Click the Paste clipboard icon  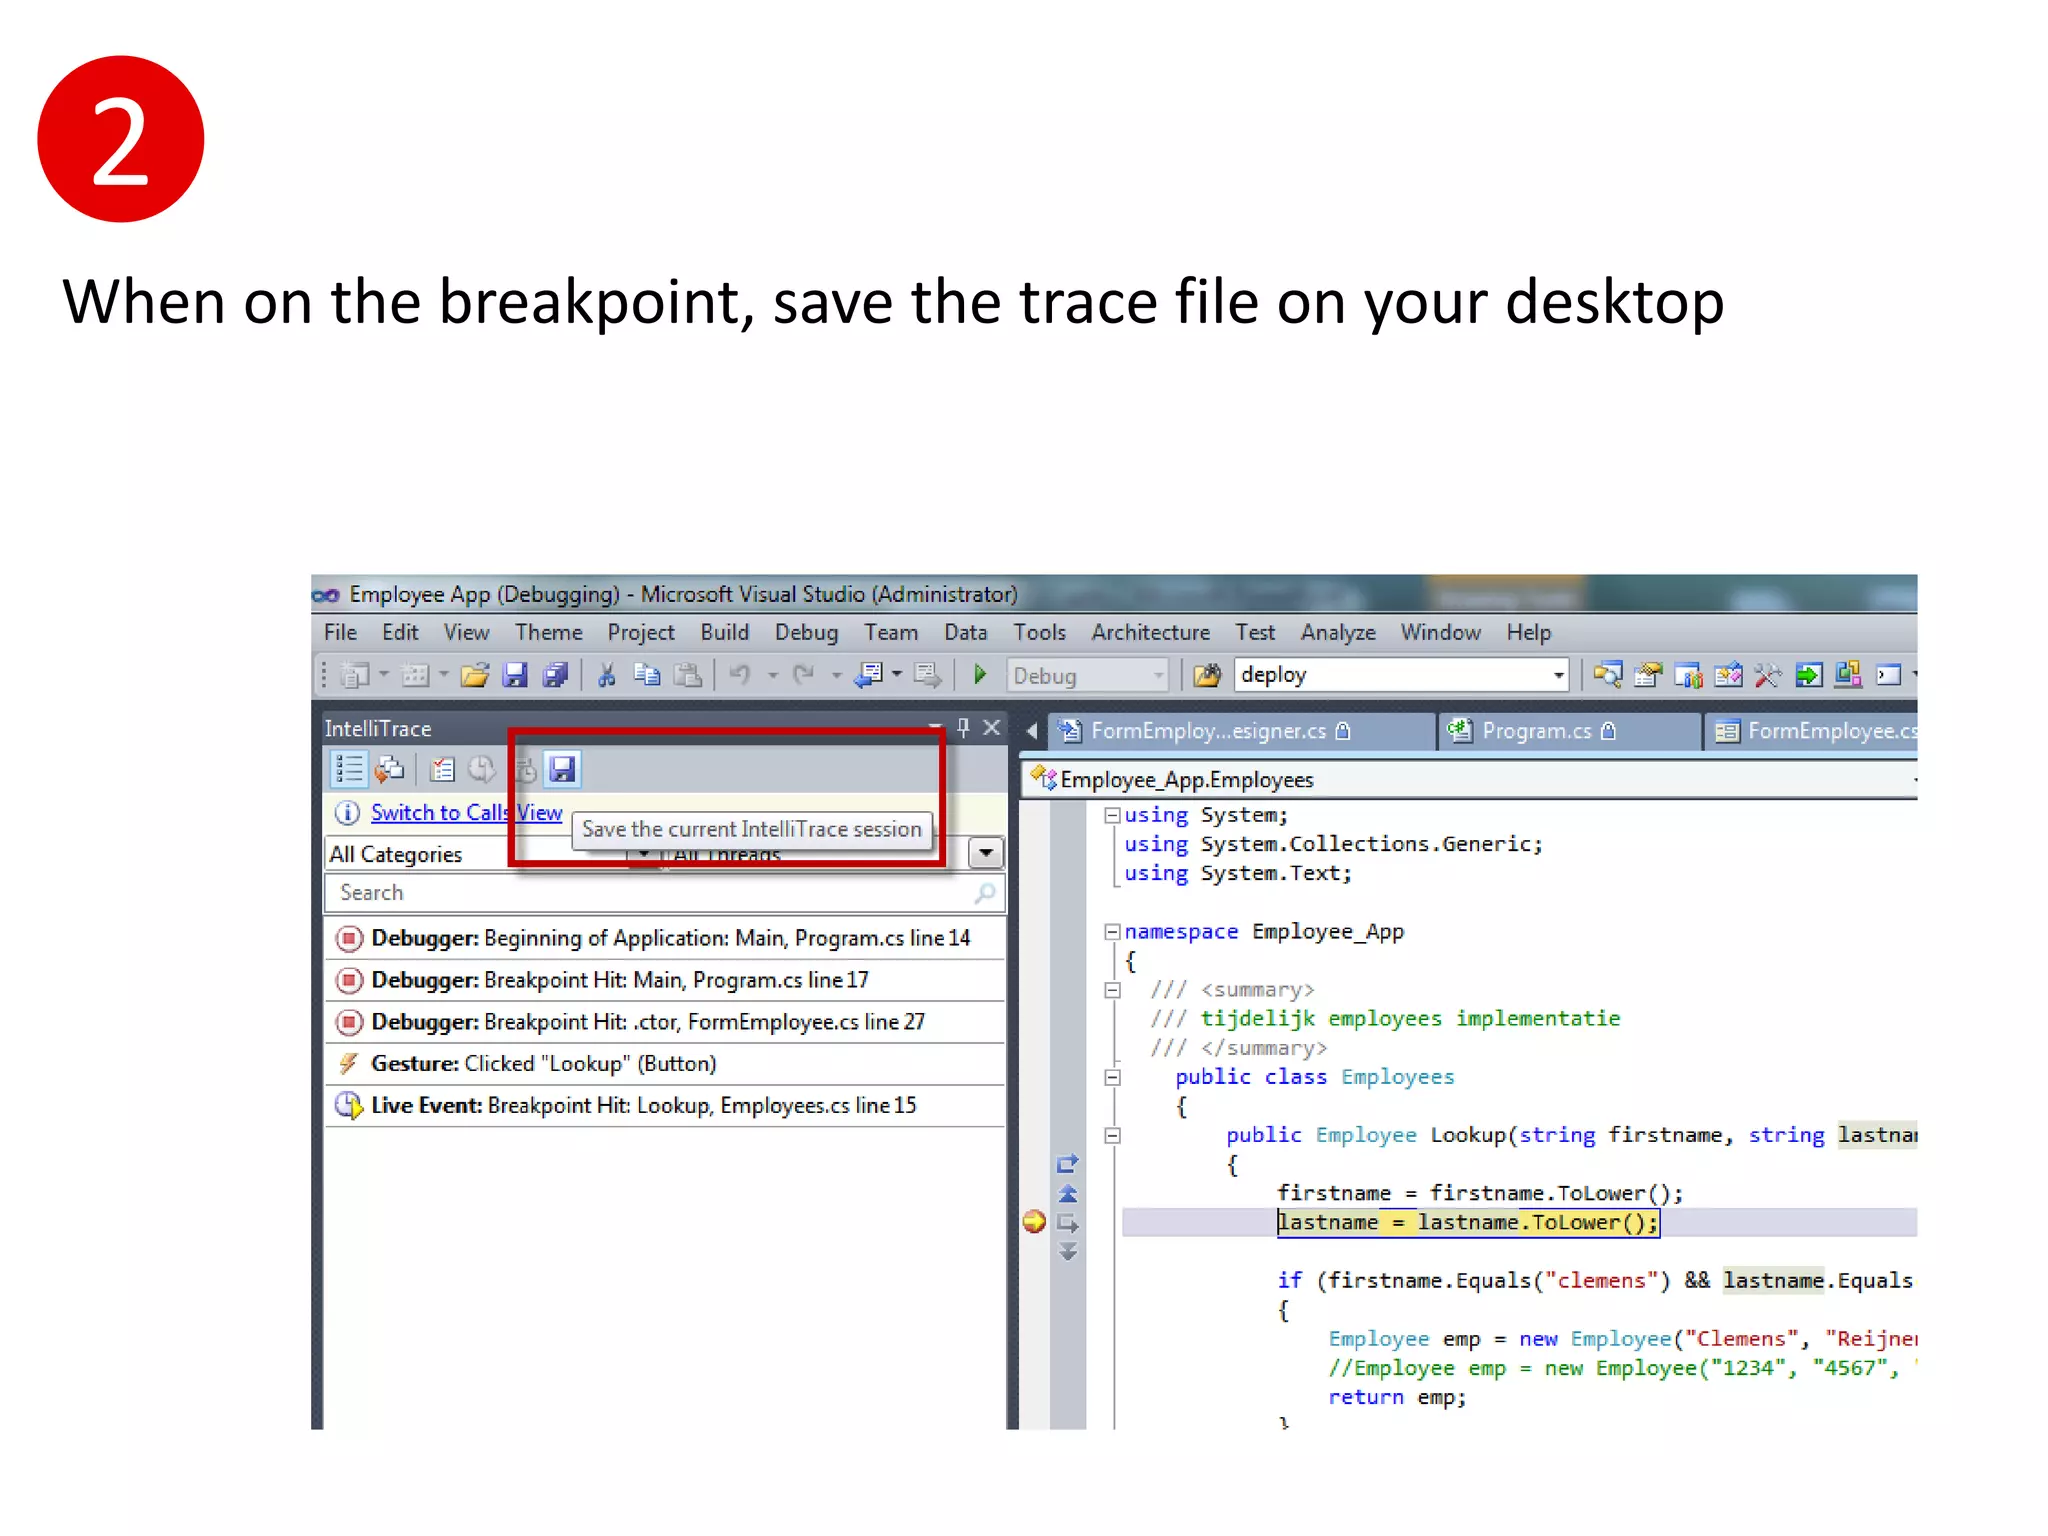coord(687,676)
